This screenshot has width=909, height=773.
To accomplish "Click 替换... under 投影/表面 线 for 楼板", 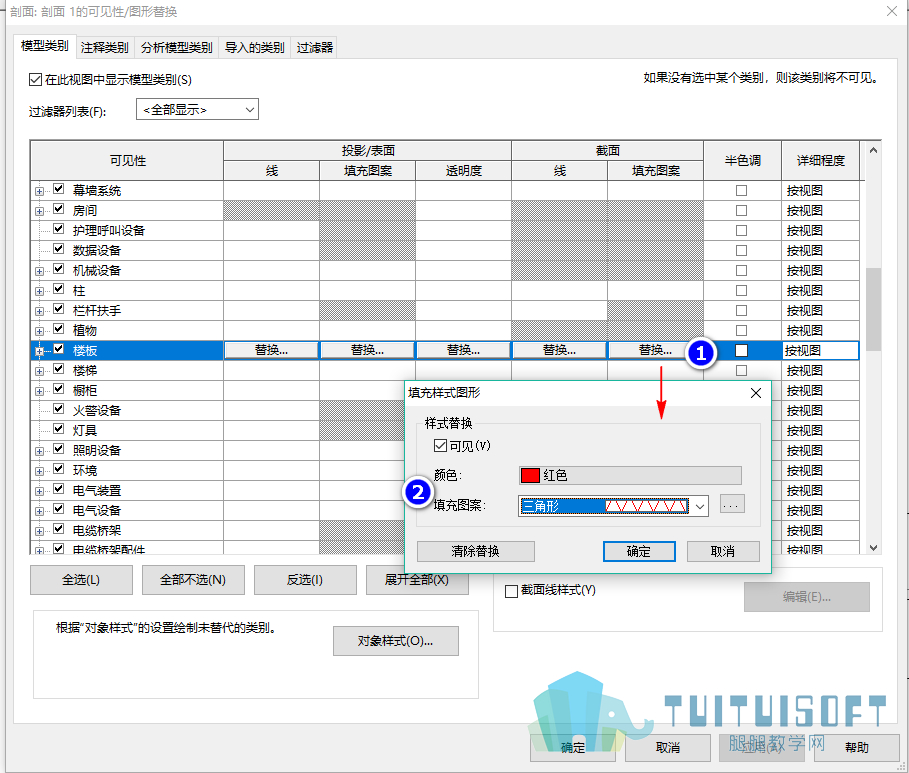I will pyautogui.click(x=271, y=350).
